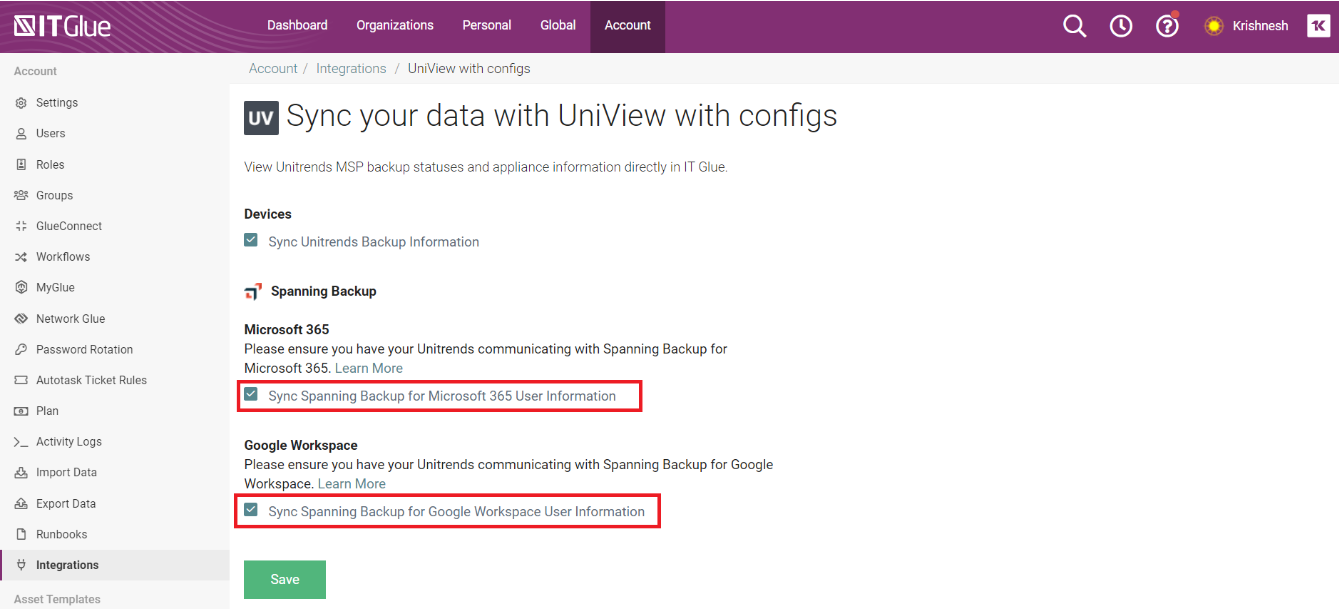Viewport: 1339px width, 613px height.
Task: Toggle Google Workspace User Information sync checkbox
Action: point(251,511)
